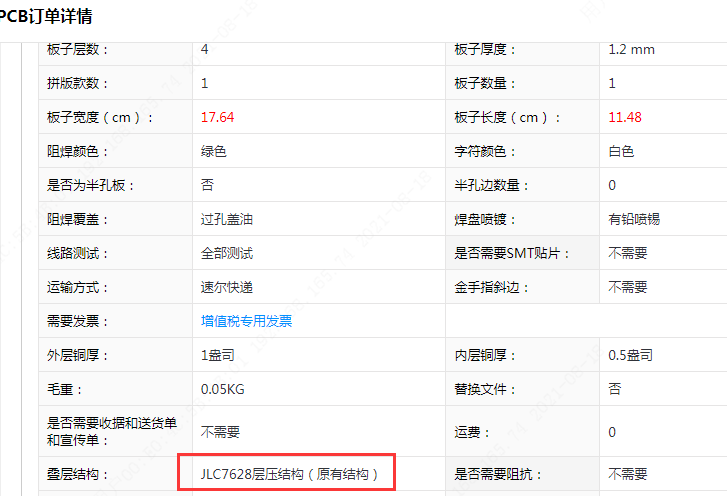Click the 增值税专用发票 invoice link
Screen dimensions: 727x496
(246, 321)
